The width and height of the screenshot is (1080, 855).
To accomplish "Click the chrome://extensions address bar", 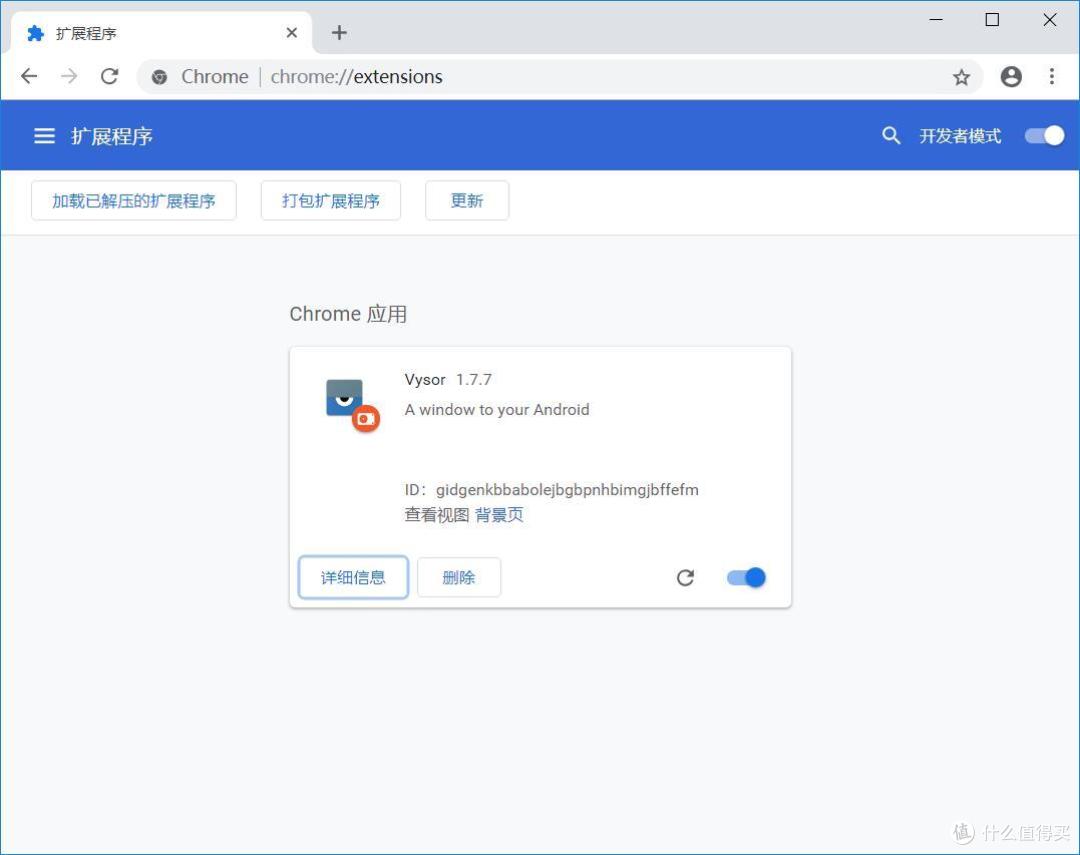I will point(559,76).
